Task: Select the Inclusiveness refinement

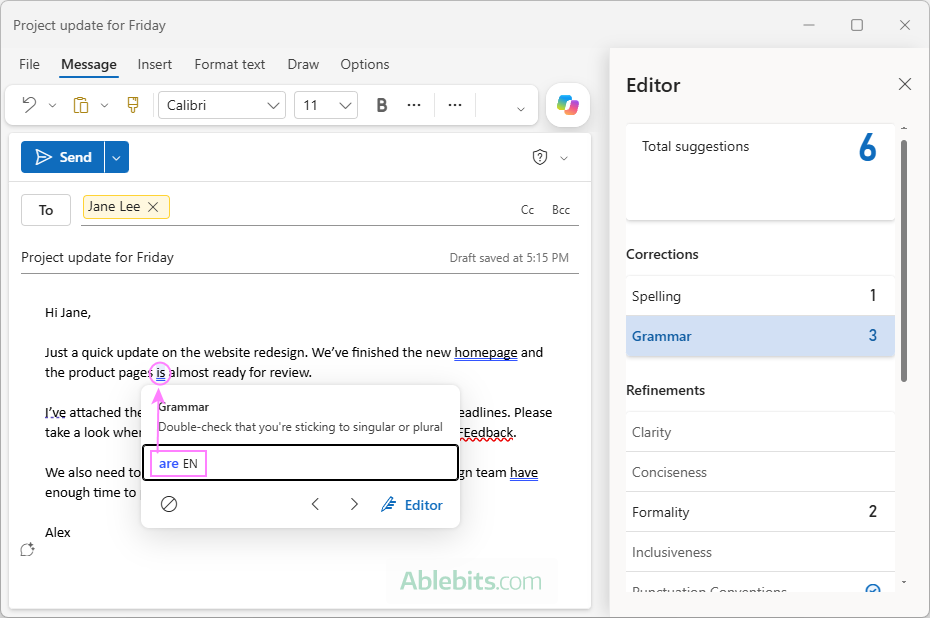Action: click(760, 552)
